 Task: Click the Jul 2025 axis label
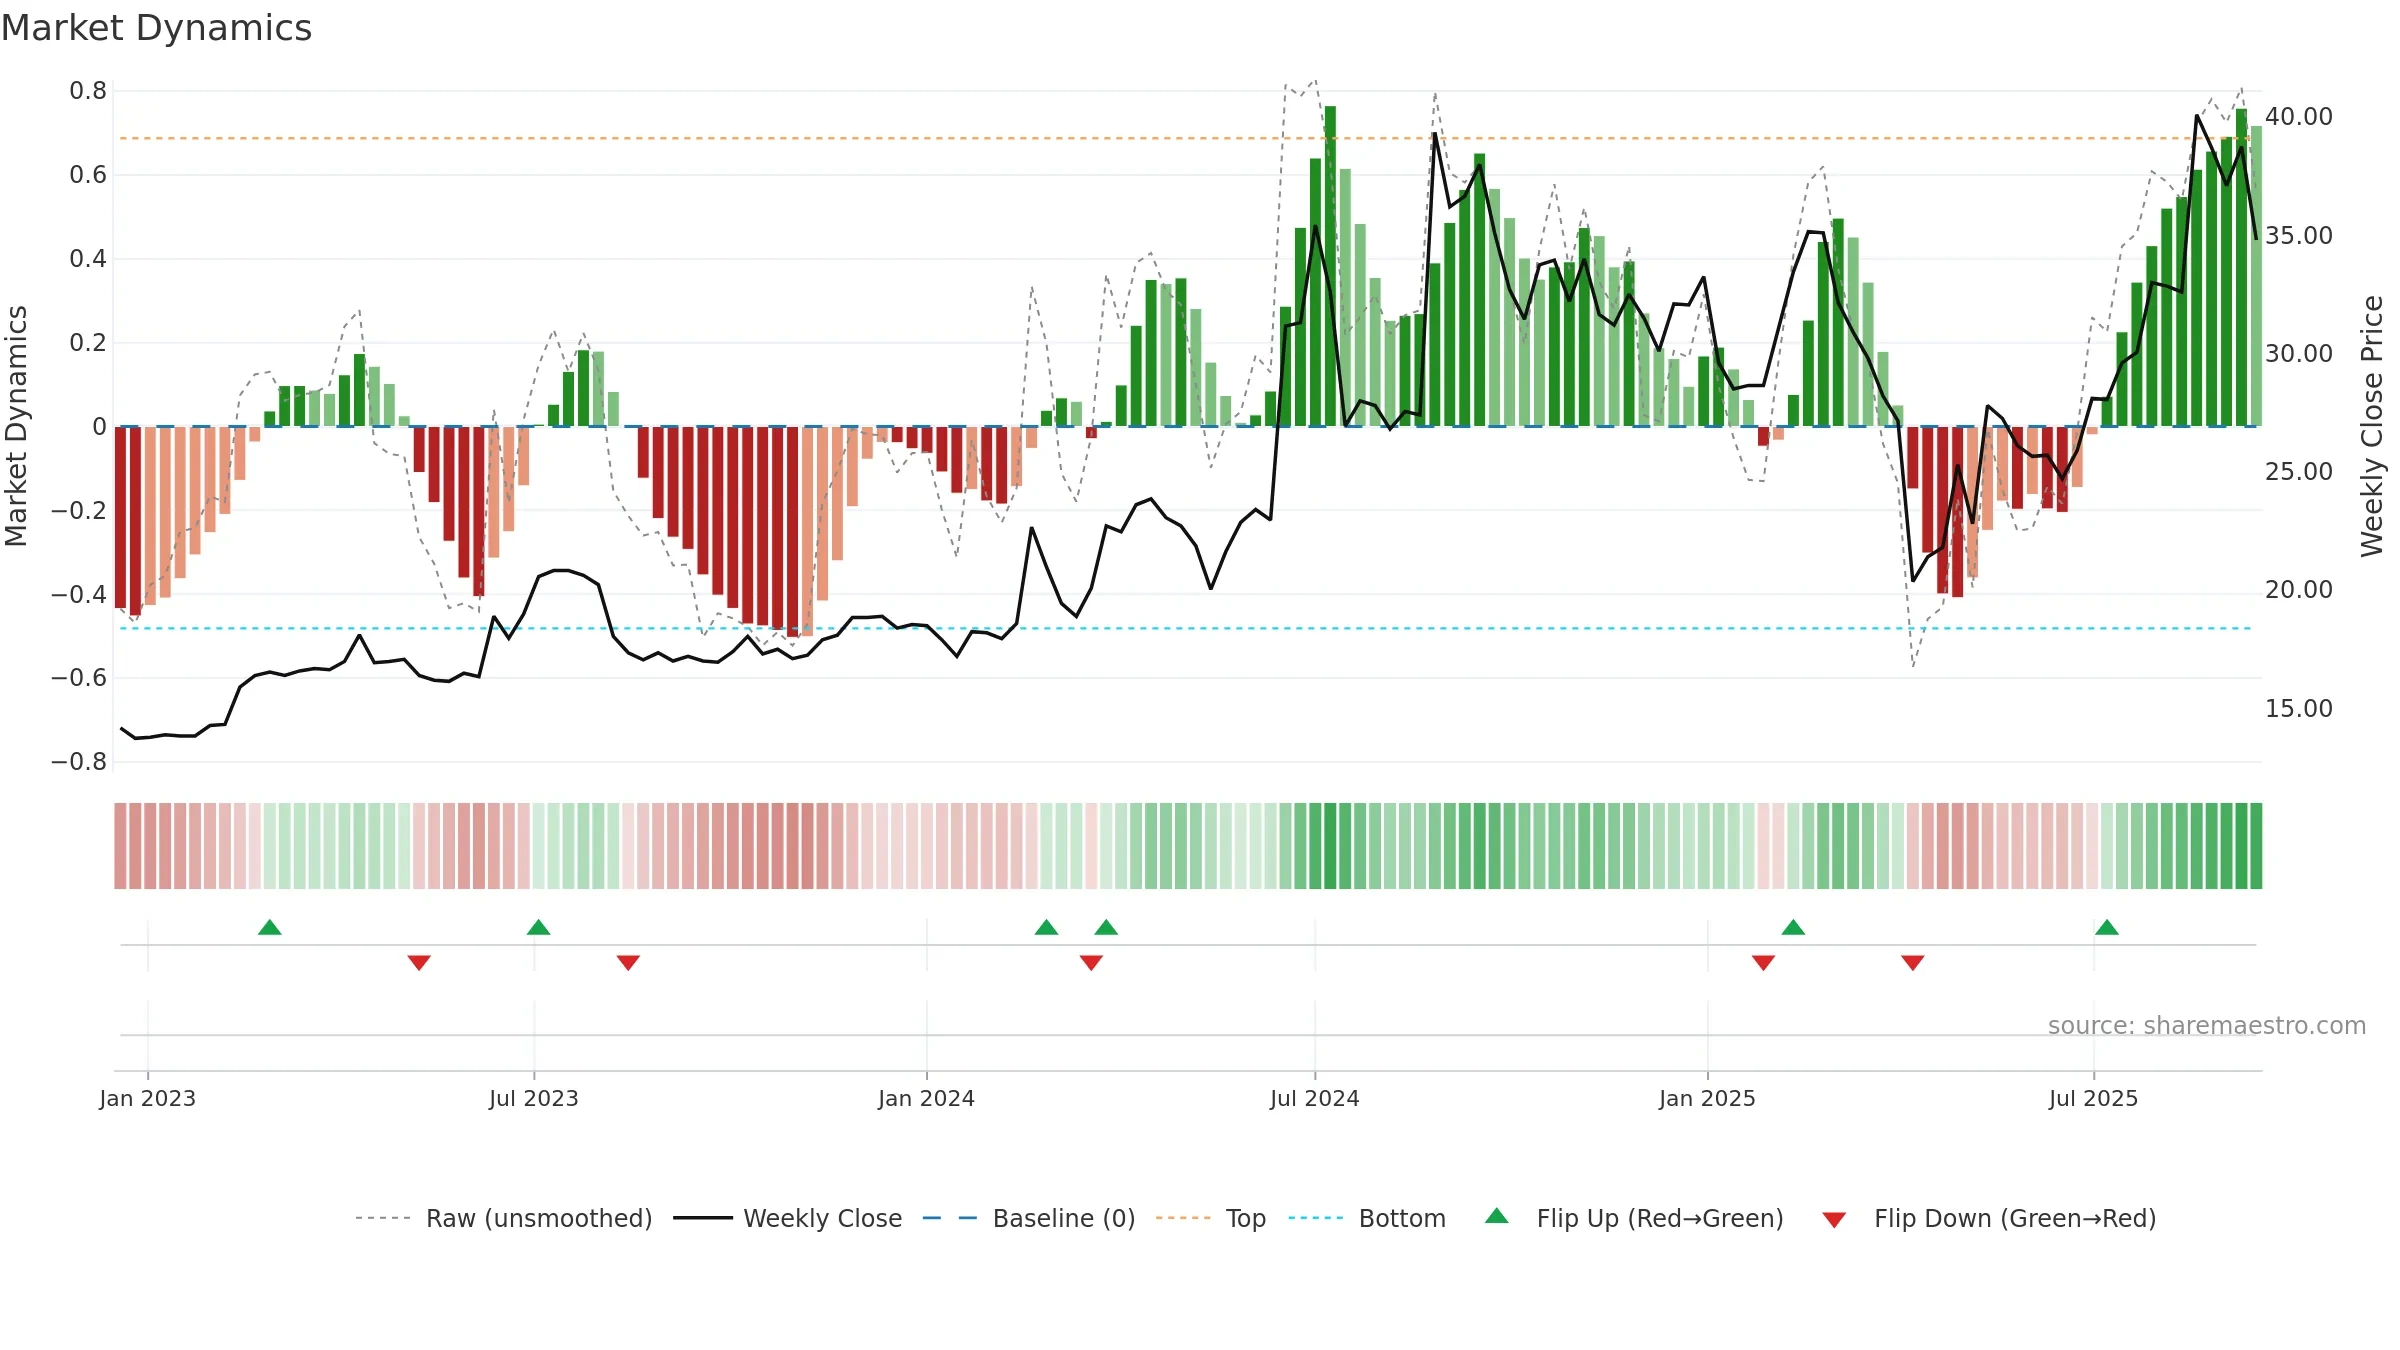[2094, 1098]
